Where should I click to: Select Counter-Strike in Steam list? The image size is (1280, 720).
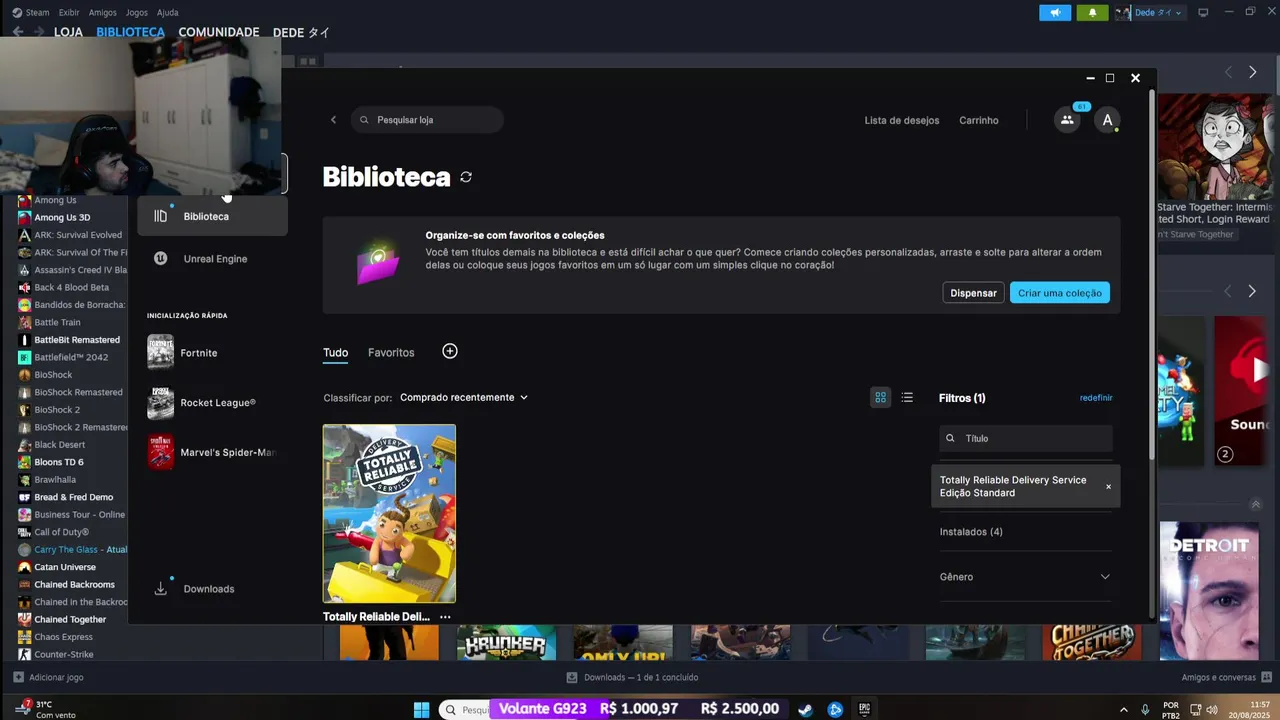point(64,654)
